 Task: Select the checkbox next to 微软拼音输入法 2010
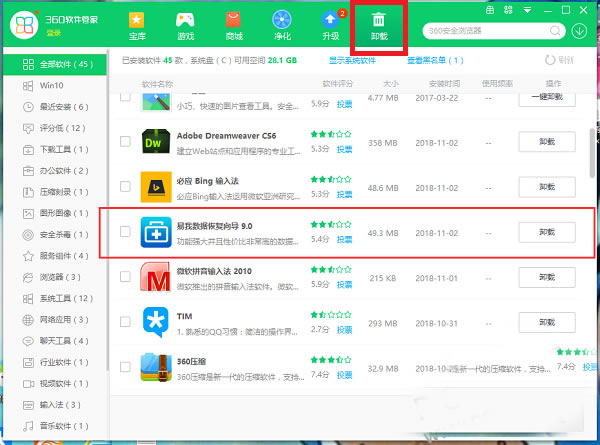point(125,277)
